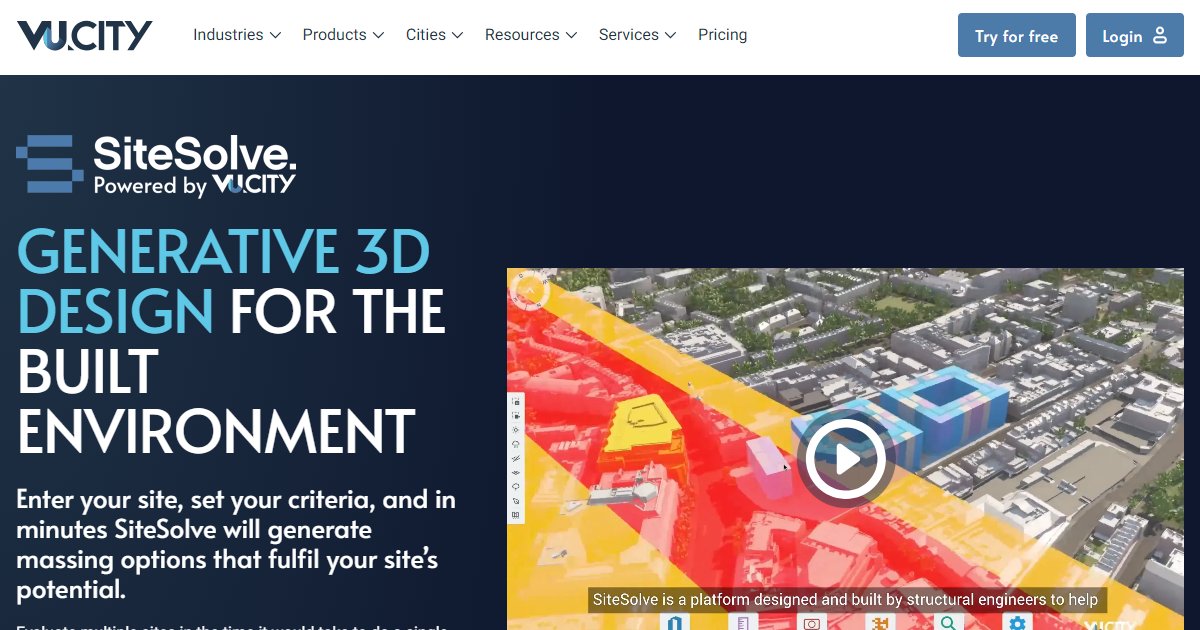
Task: Expand the Products dropdown
Action: pos(343,35)
